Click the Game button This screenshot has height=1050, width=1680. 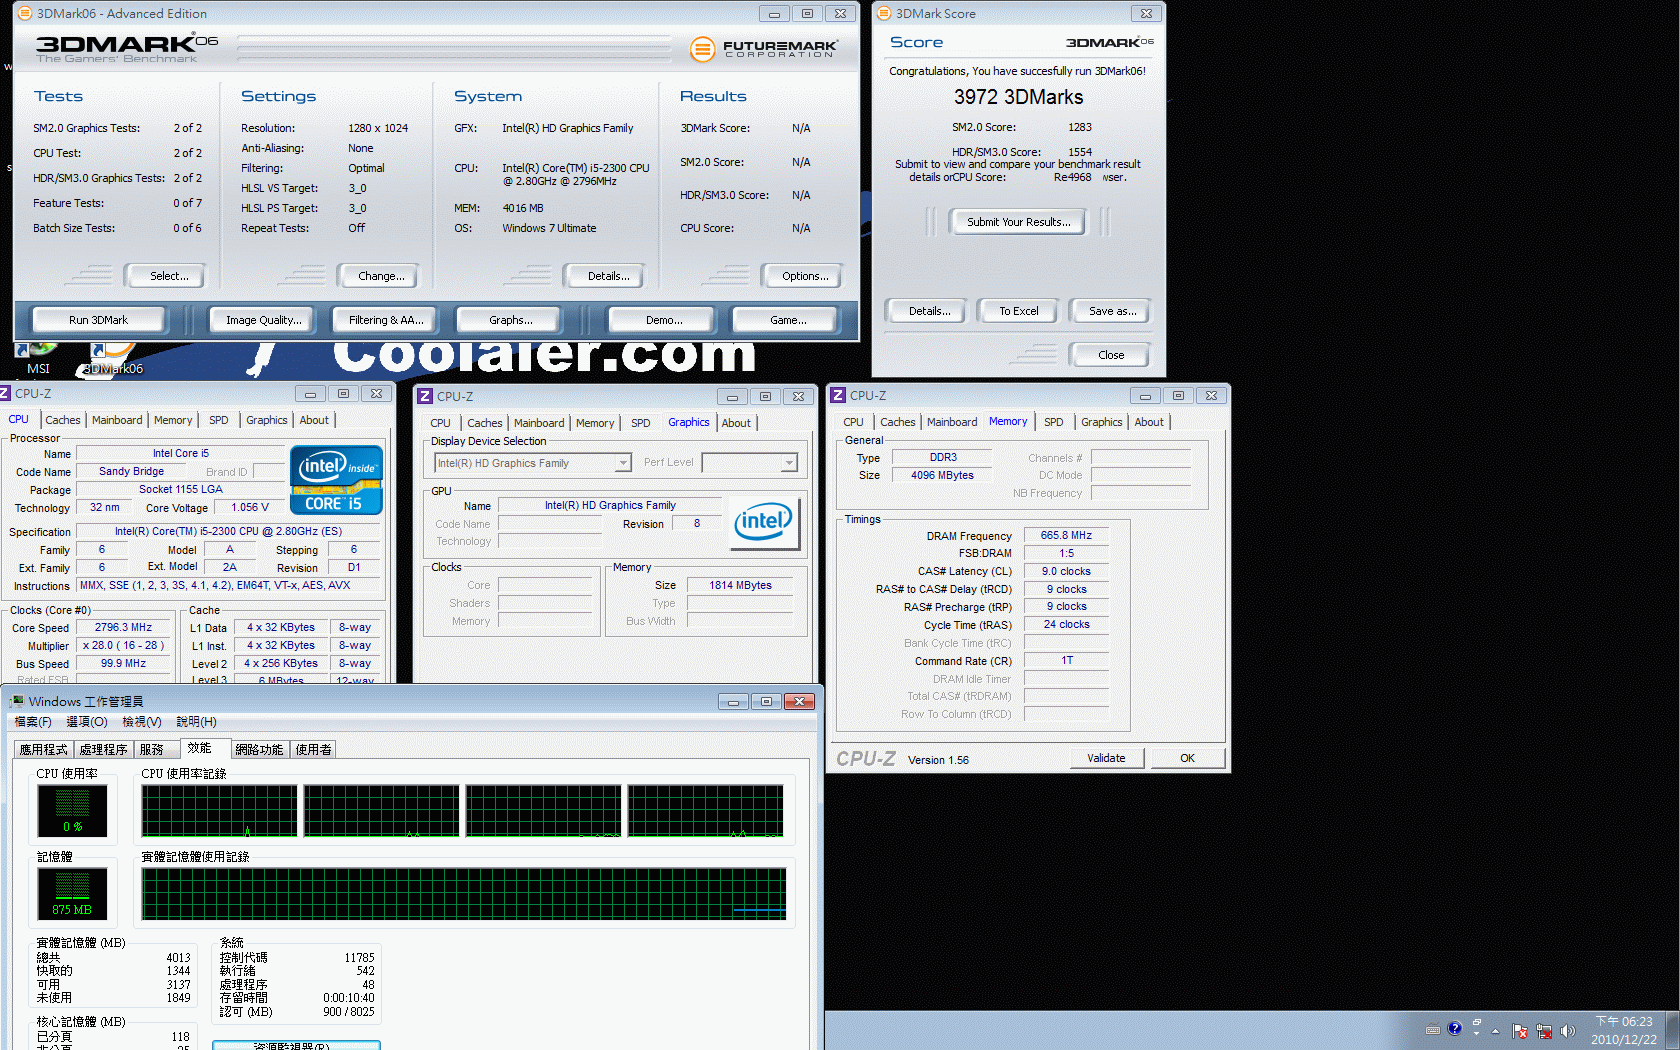[x=787, y=320]
